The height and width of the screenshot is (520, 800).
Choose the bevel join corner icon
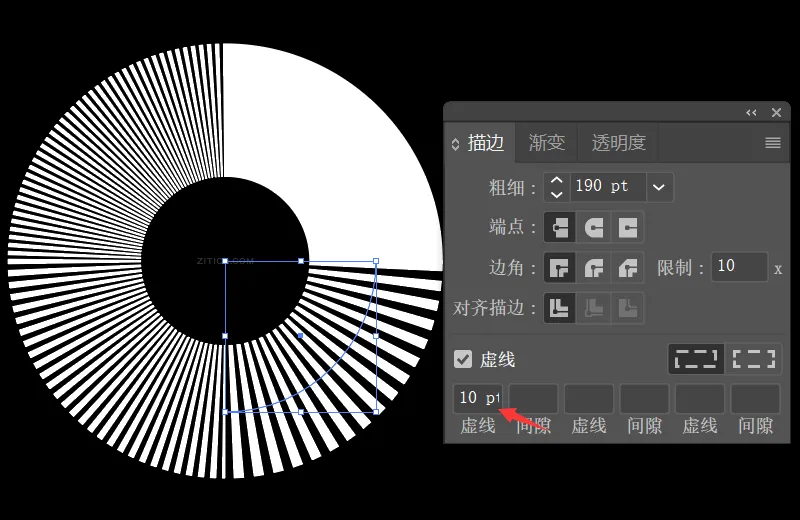pos(627,267)
